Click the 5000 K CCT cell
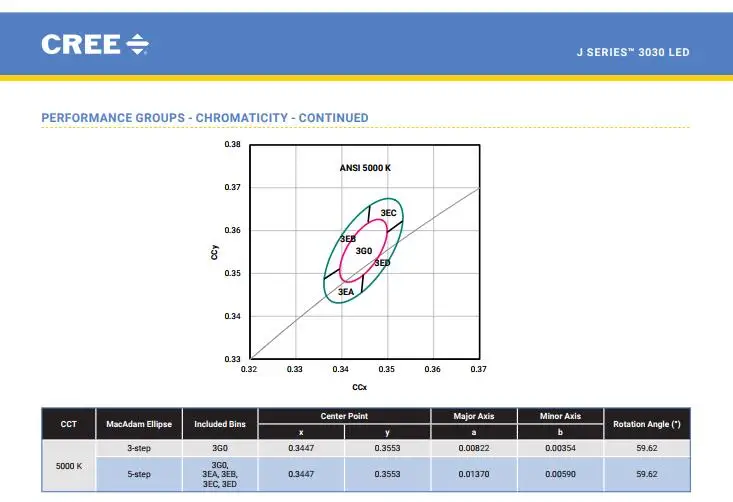 point(69,466)
